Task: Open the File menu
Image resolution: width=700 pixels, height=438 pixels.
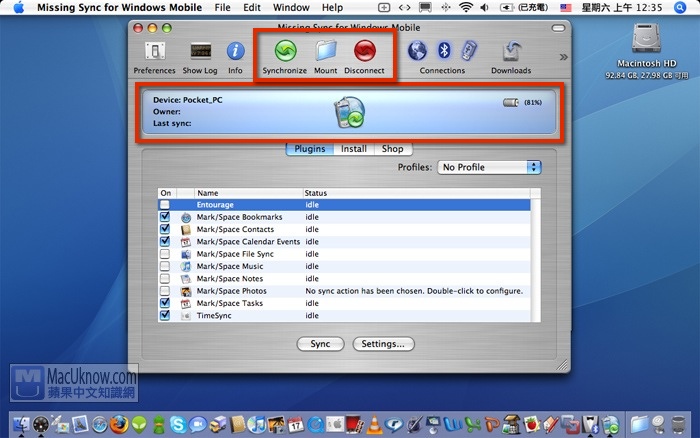Action: pos(222,8)
